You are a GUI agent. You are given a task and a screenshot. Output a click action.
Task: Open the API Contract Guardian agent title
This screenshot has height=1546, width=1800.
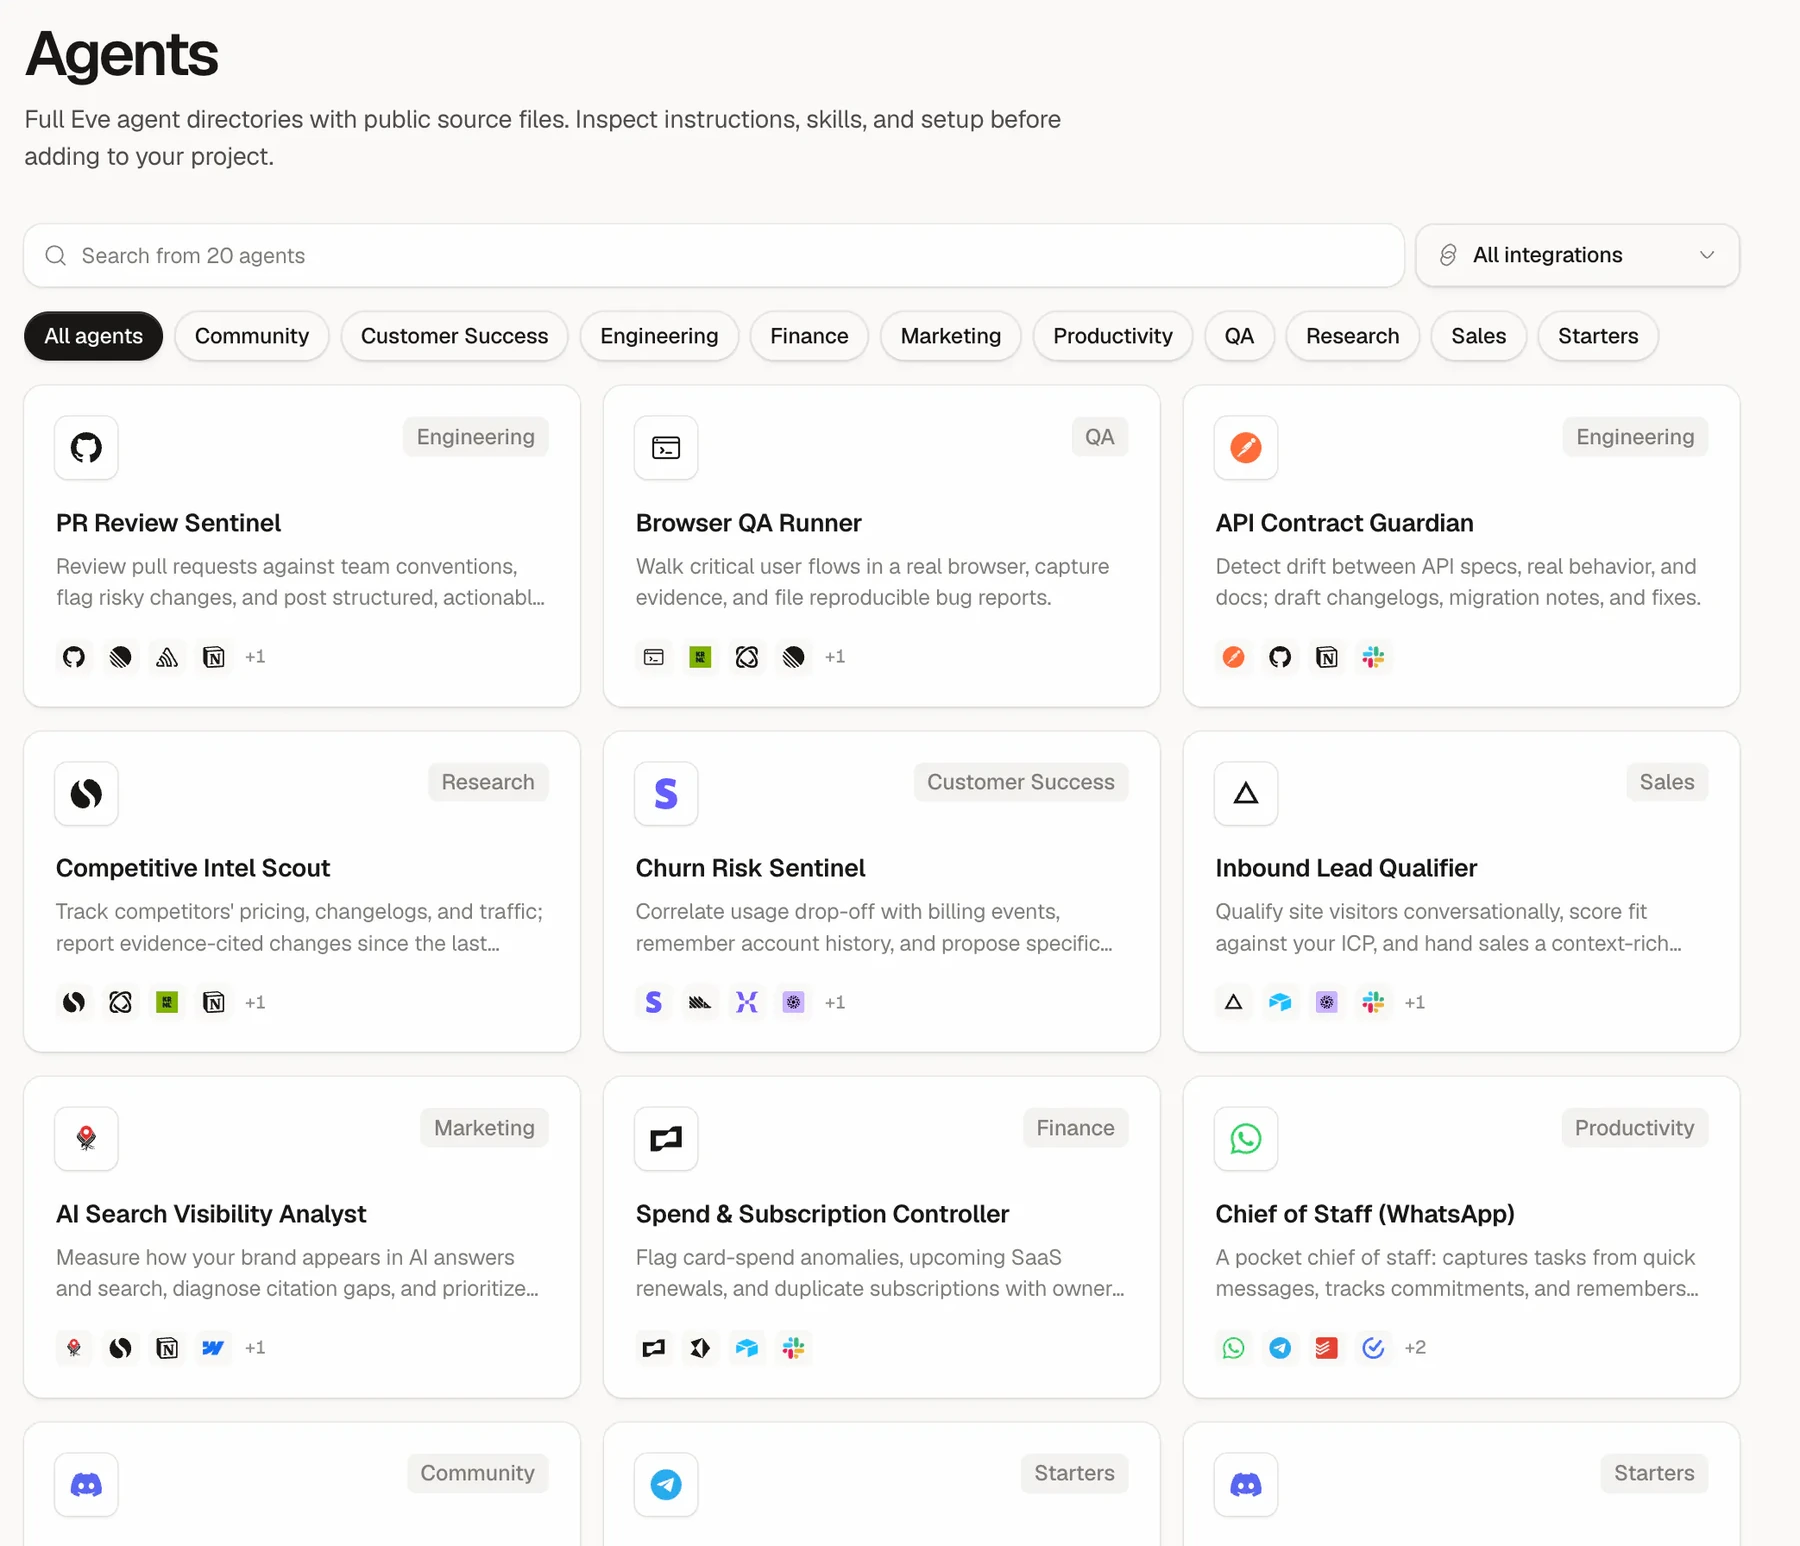coord(1344,523)
